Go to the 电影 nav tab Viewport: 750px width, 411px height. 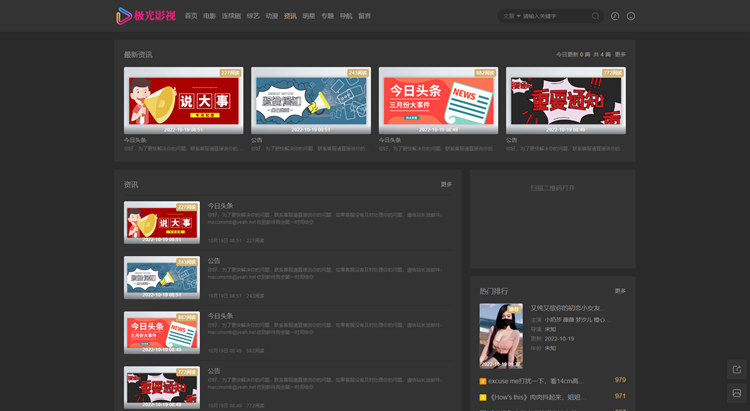click(x=210, y=16)
